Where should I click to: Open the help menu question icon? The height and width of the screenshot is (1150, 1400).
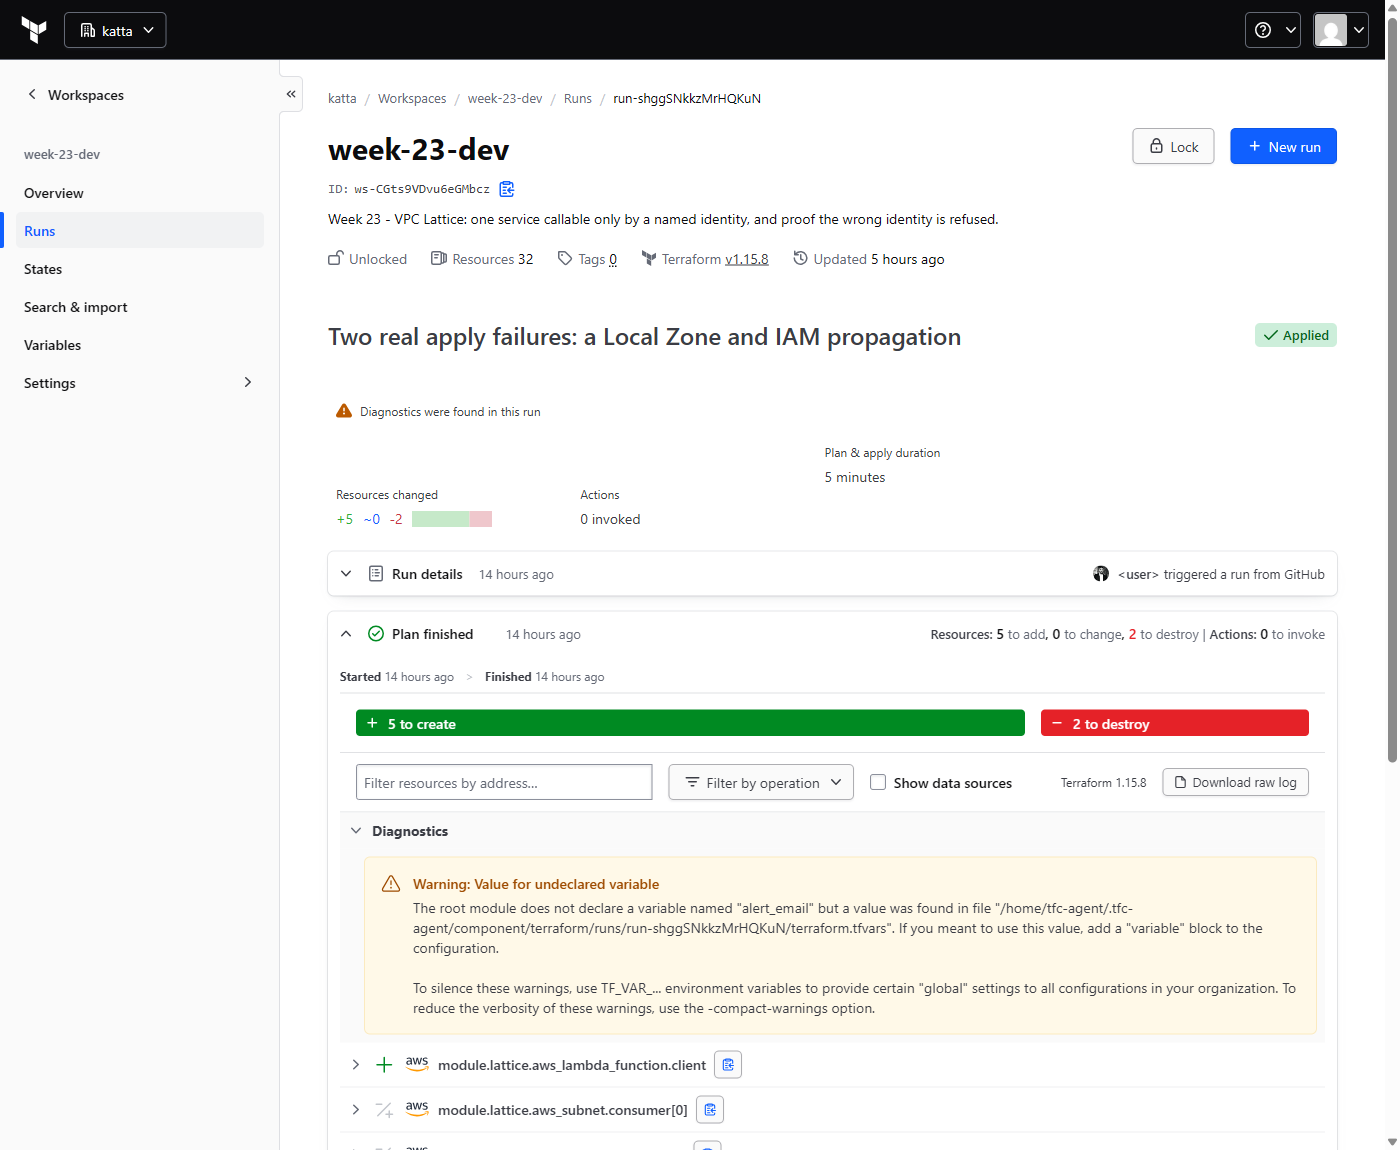click(1272, 30)
